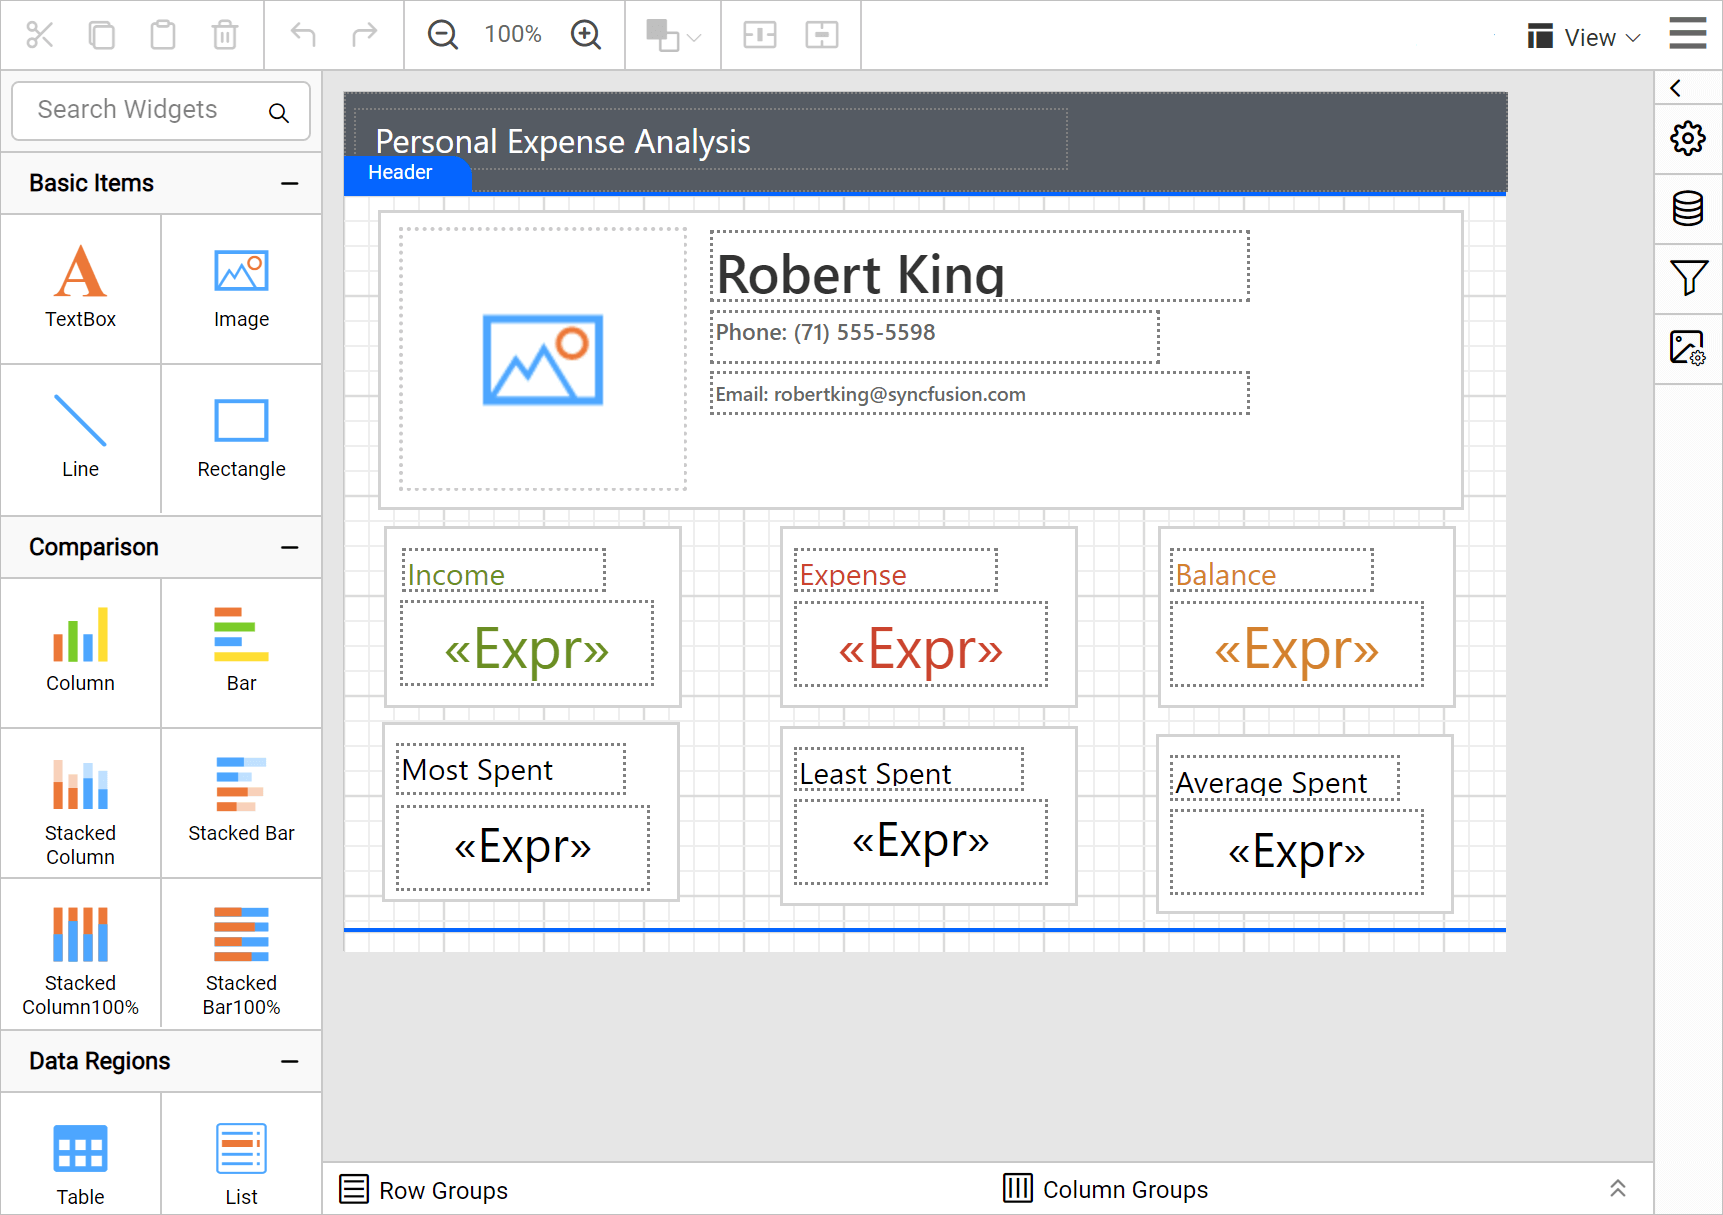Collapse the Data Regions category

[290, 1062]
